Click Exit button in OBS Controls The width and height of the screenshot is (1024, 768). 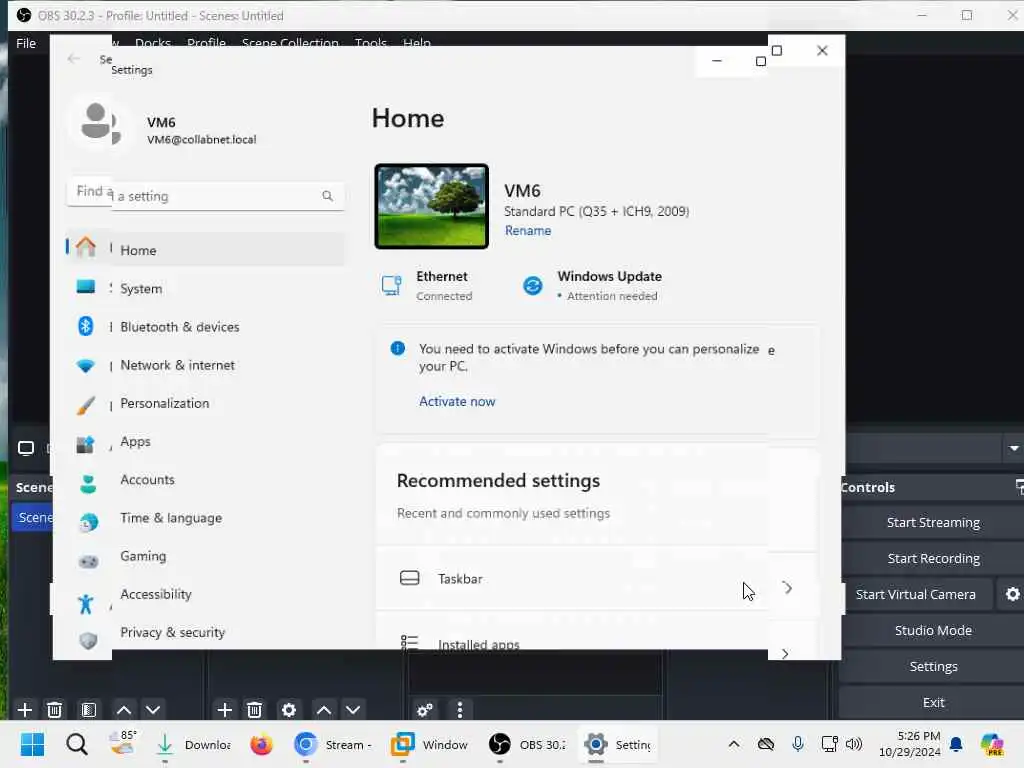coord(933,702)
